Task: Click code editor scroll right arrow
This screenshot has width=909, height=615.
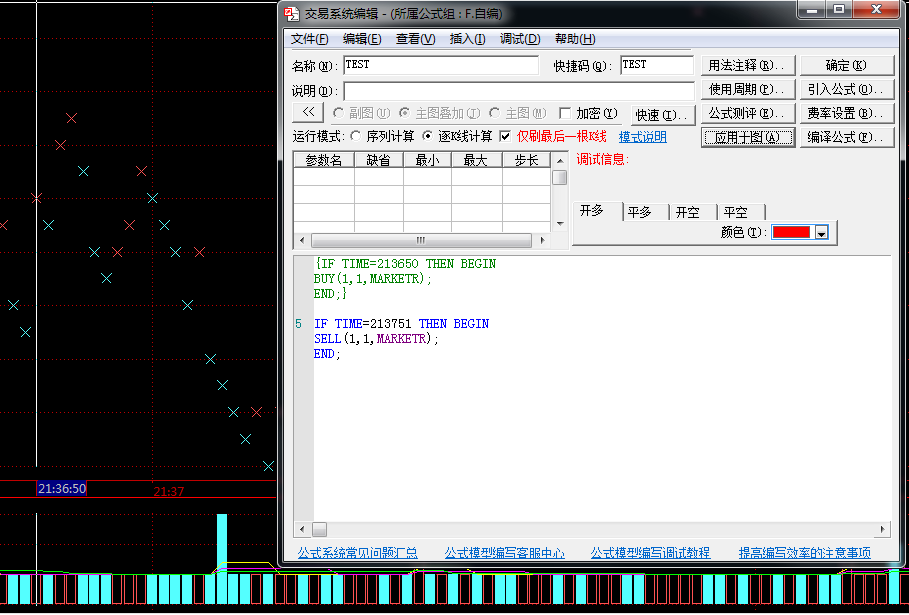Action: [882, 529]
